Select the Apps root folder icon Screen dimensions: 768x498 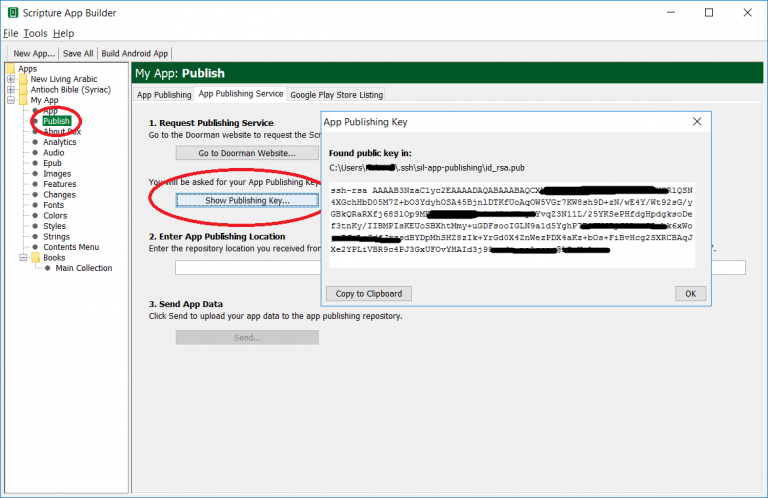11,68
